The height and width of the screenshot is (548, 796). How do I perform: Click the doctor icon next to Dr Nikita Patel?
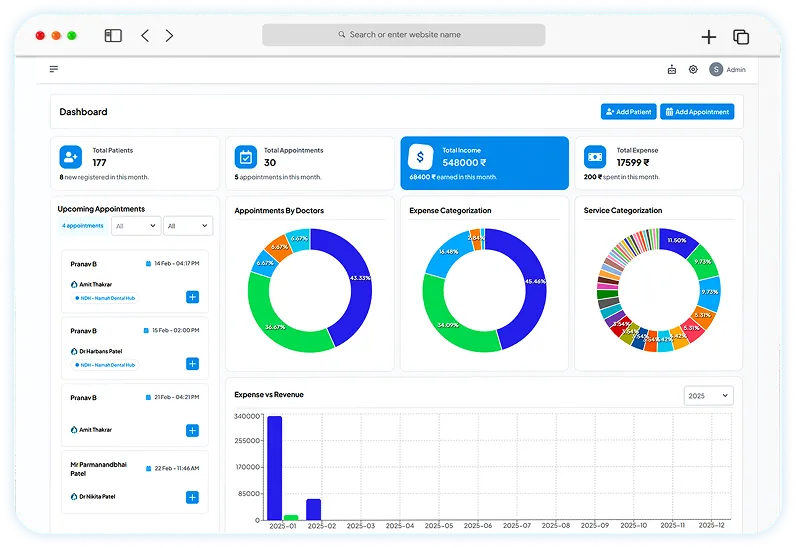click(x=74, y=496)
